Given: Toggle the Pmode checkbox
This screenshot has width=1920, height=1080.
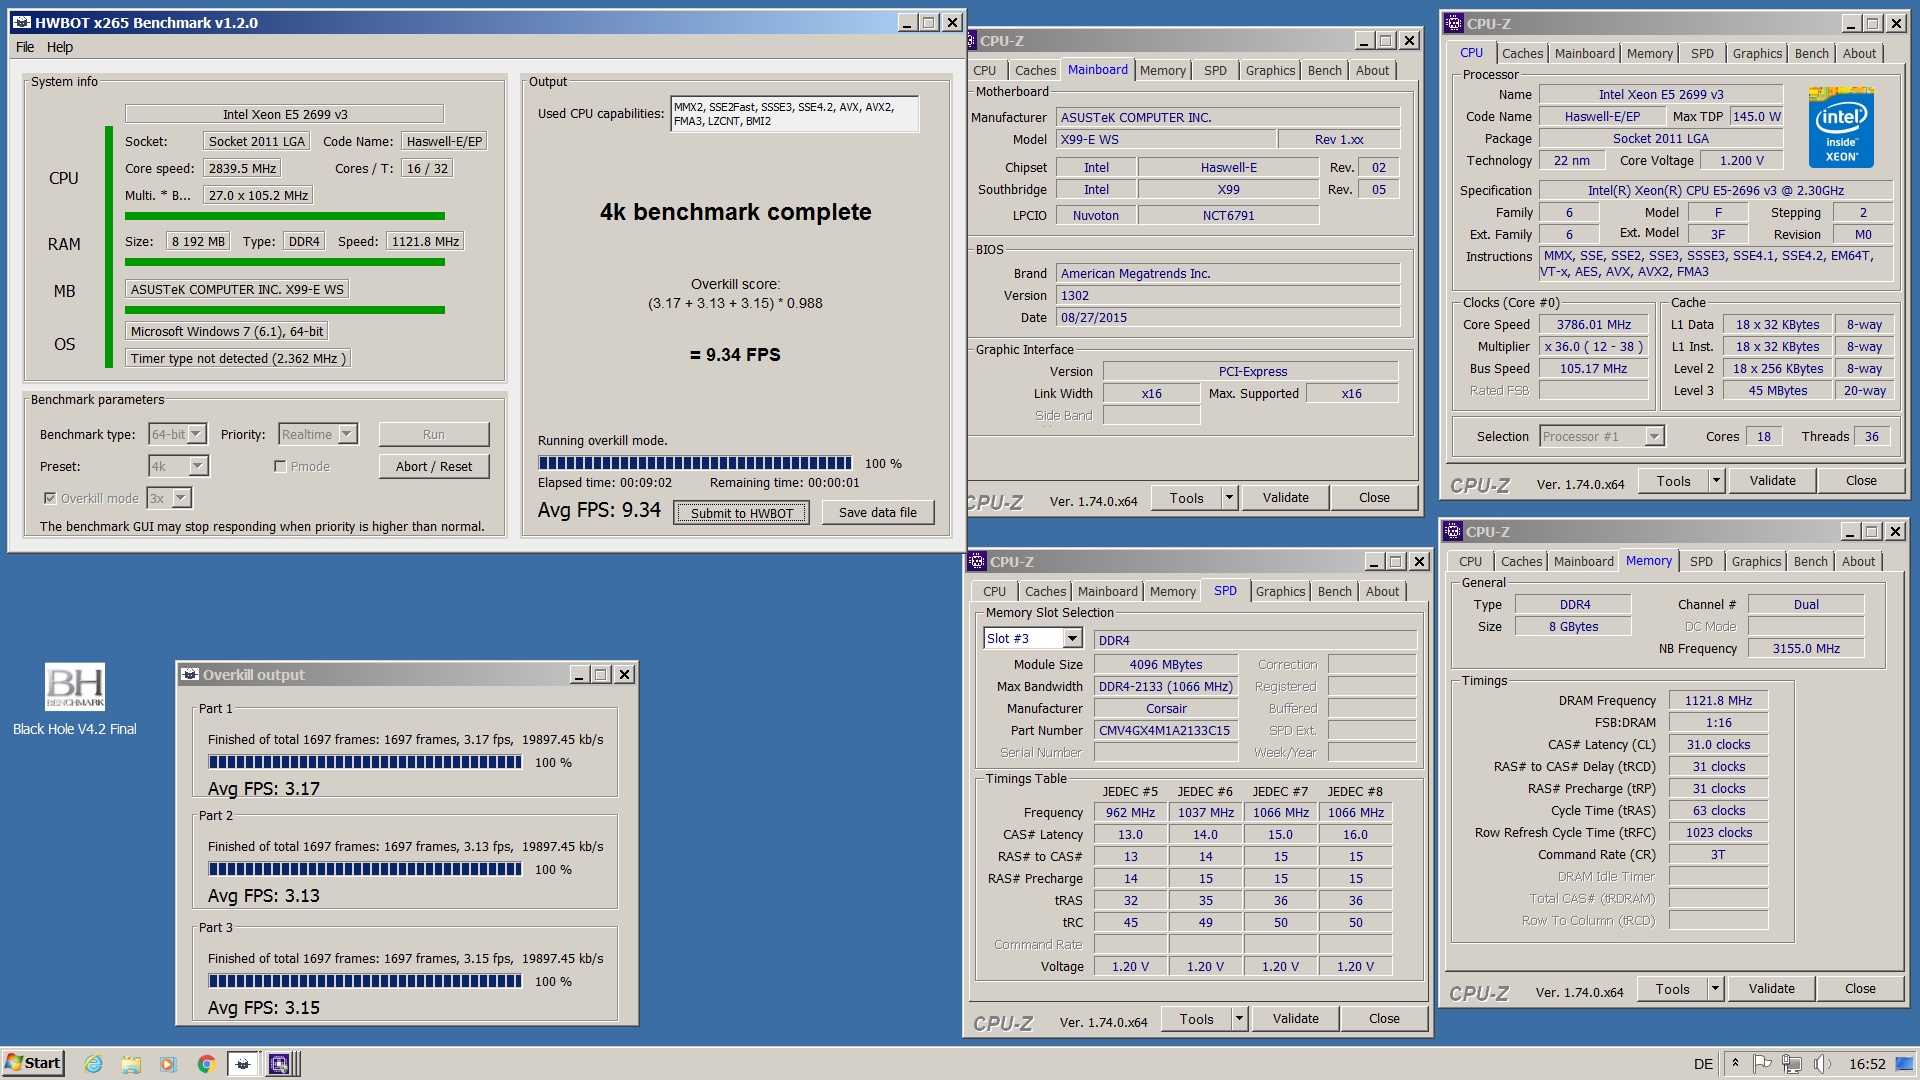Looking at the screenshot, I should [x=280, y=466].
